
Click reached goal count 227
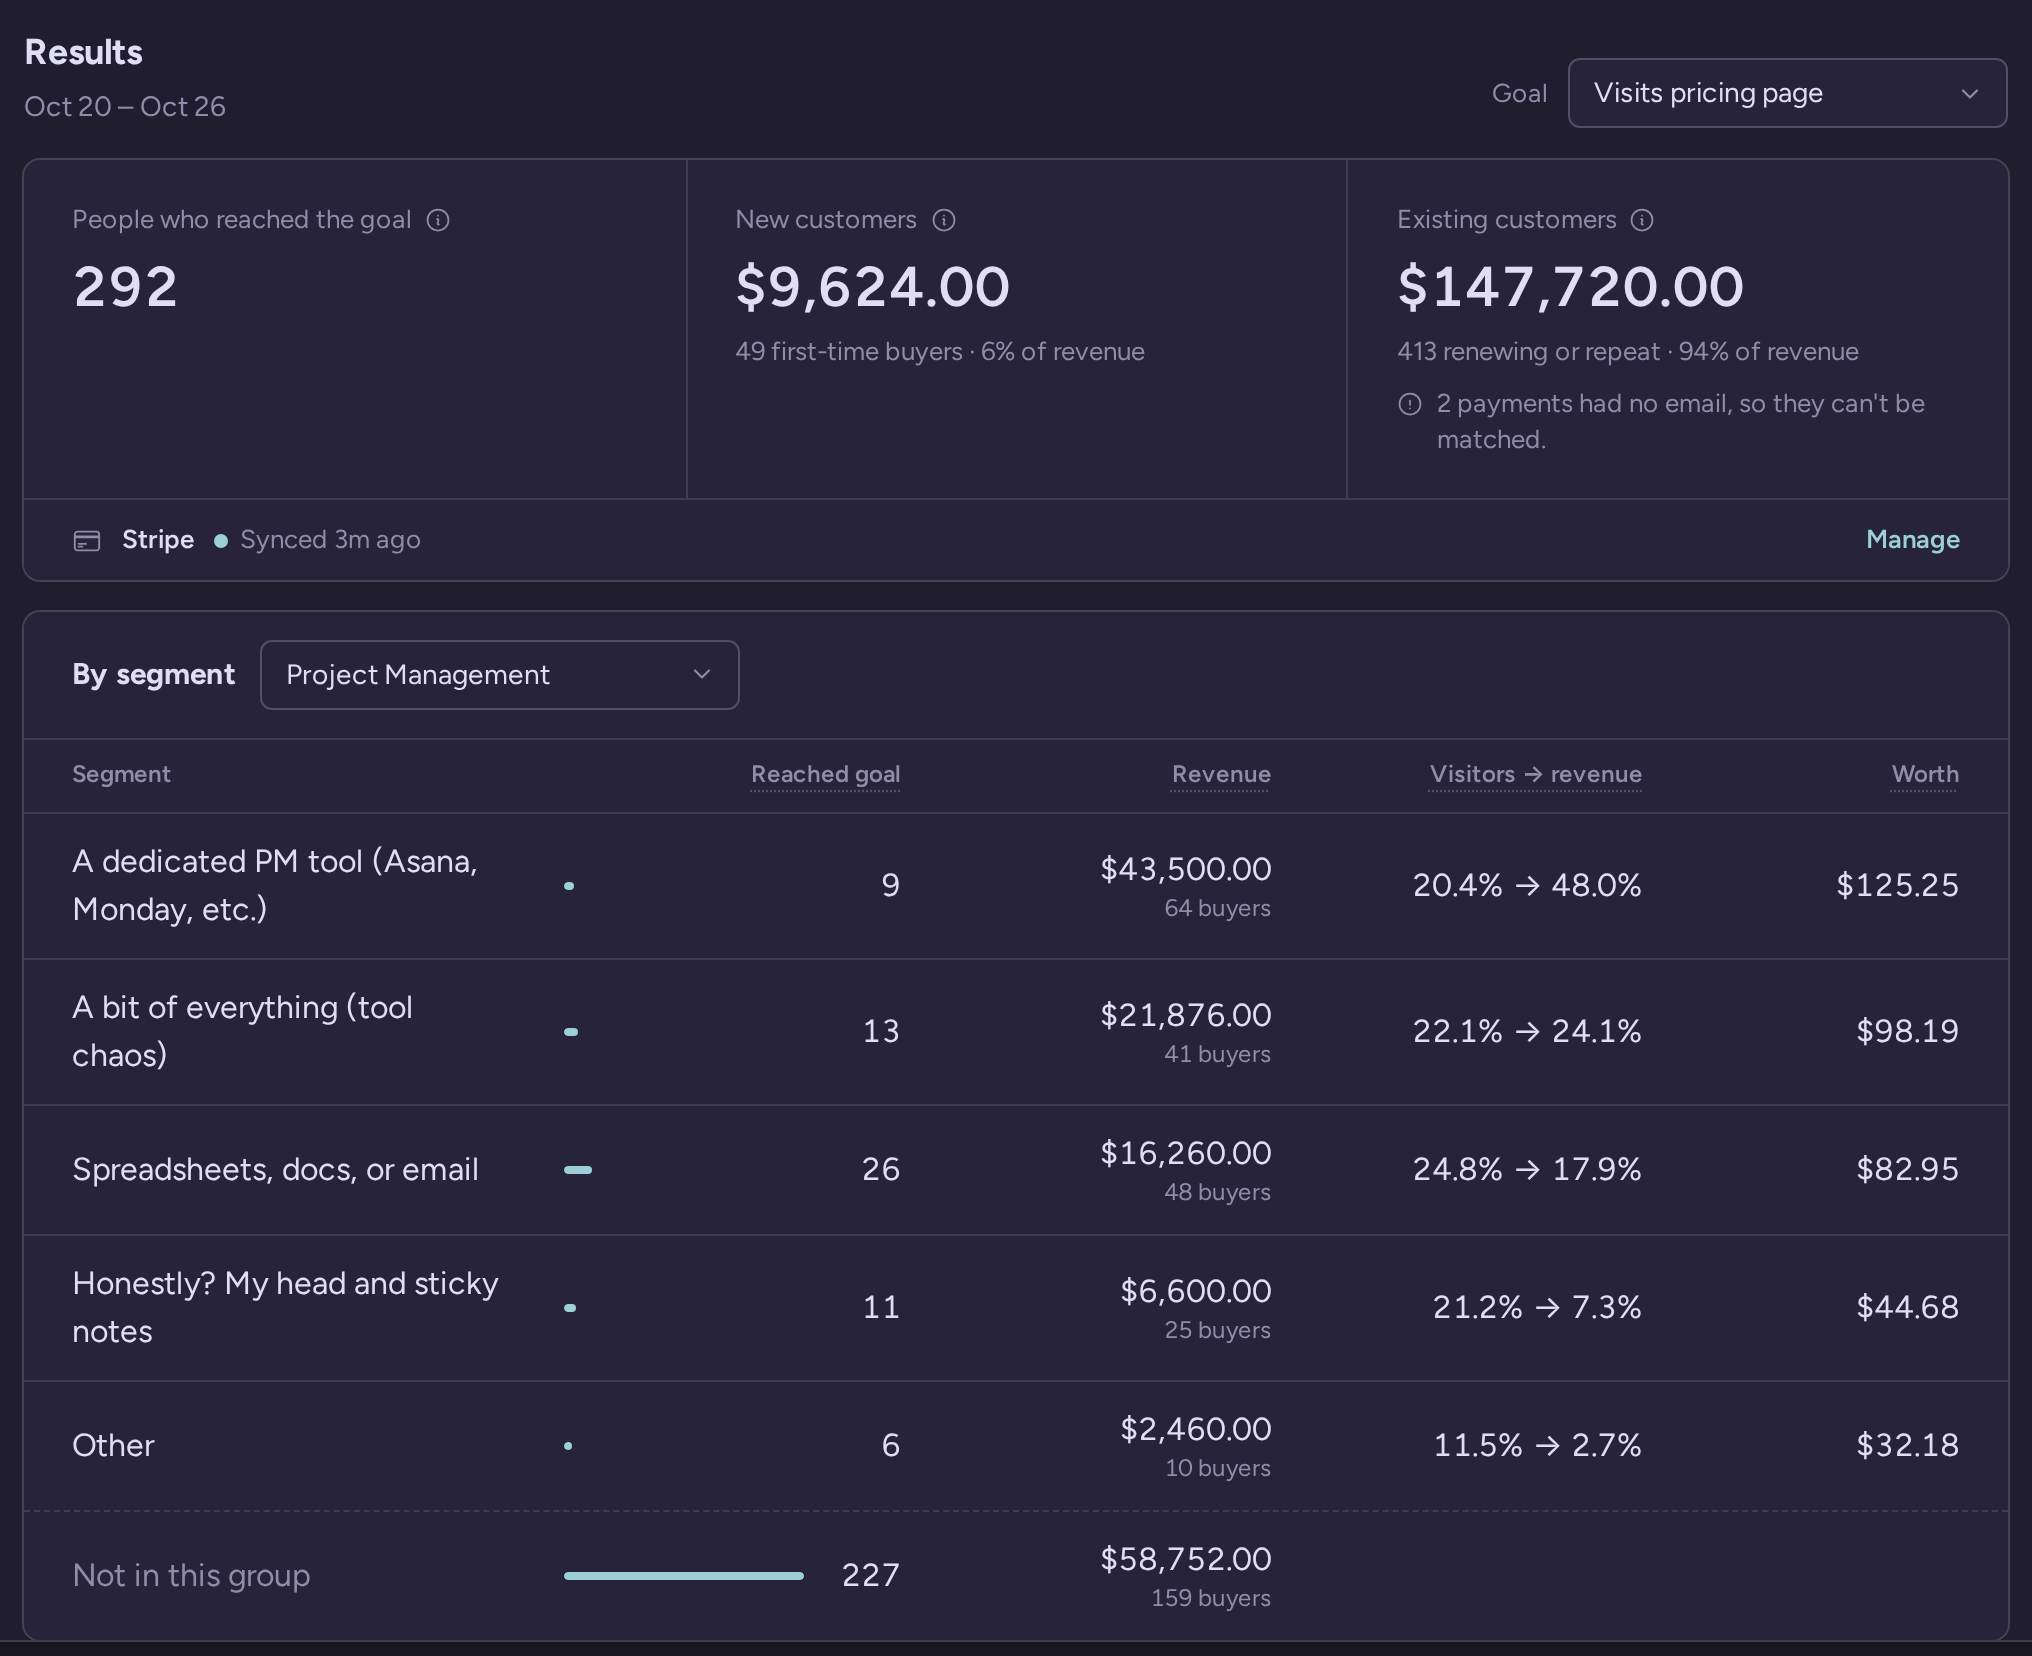coord(871,1575)
